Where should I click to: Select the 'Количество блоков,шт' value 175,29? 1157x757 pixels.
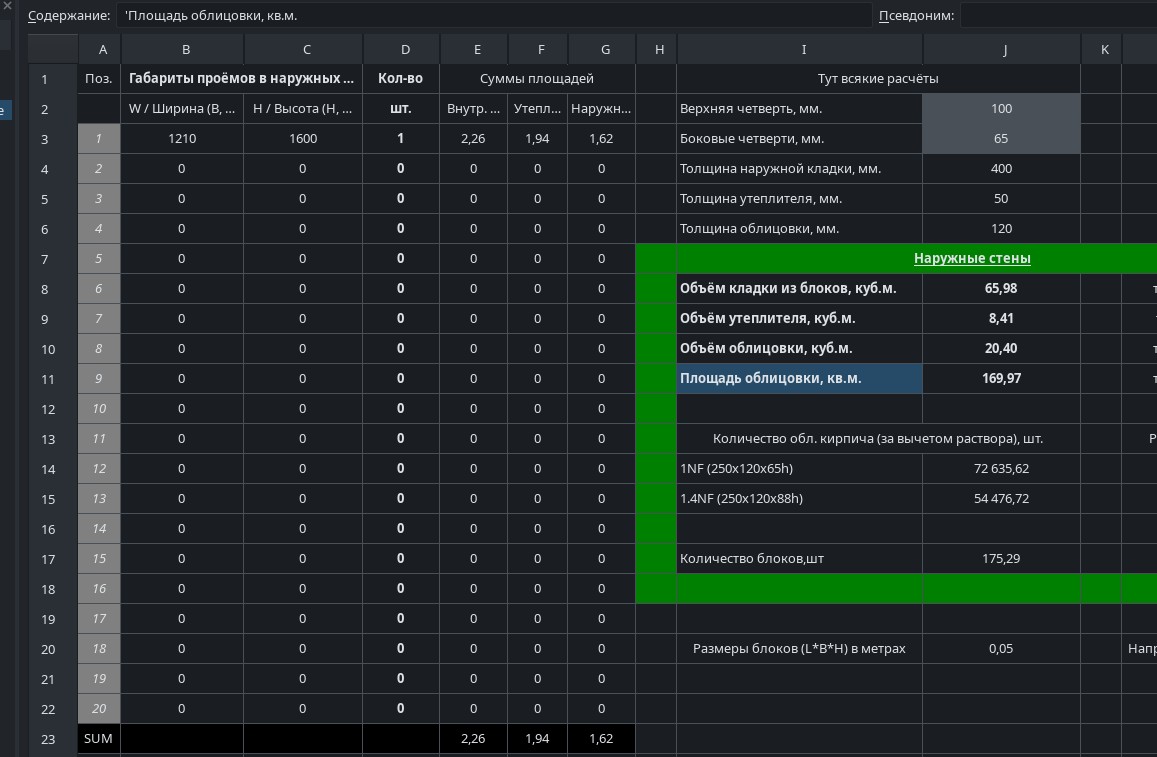pyautogui.click(x=1001, y=559)
